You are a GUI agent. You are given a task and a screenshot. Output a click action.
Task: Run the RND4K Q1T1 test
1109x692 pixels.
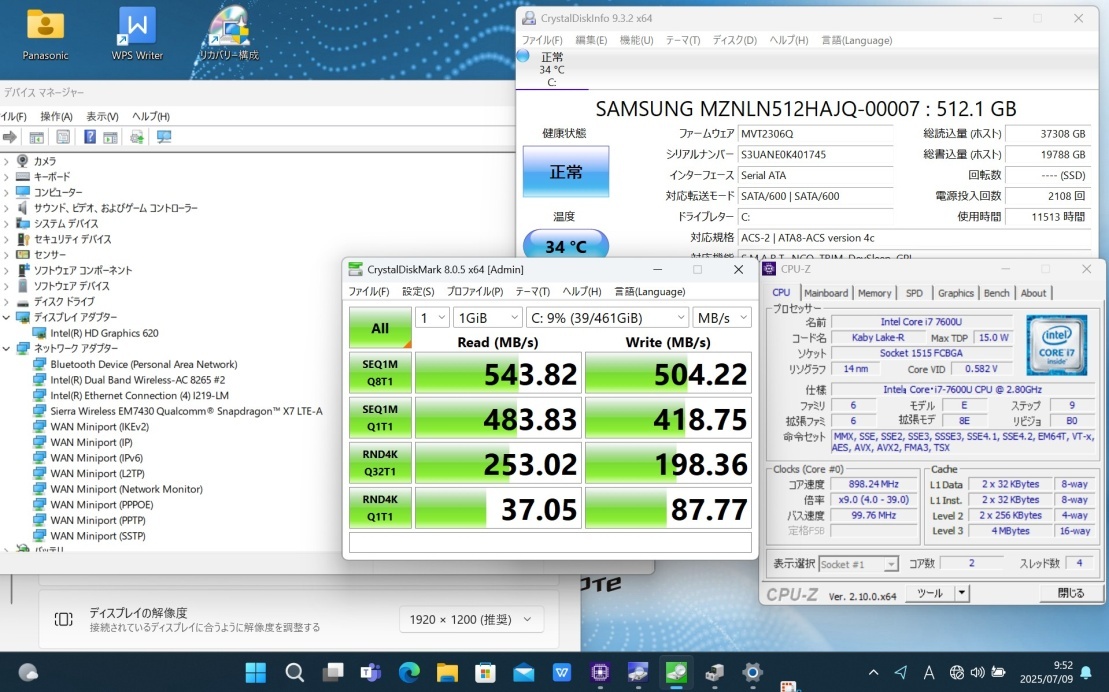coord(381,508)
